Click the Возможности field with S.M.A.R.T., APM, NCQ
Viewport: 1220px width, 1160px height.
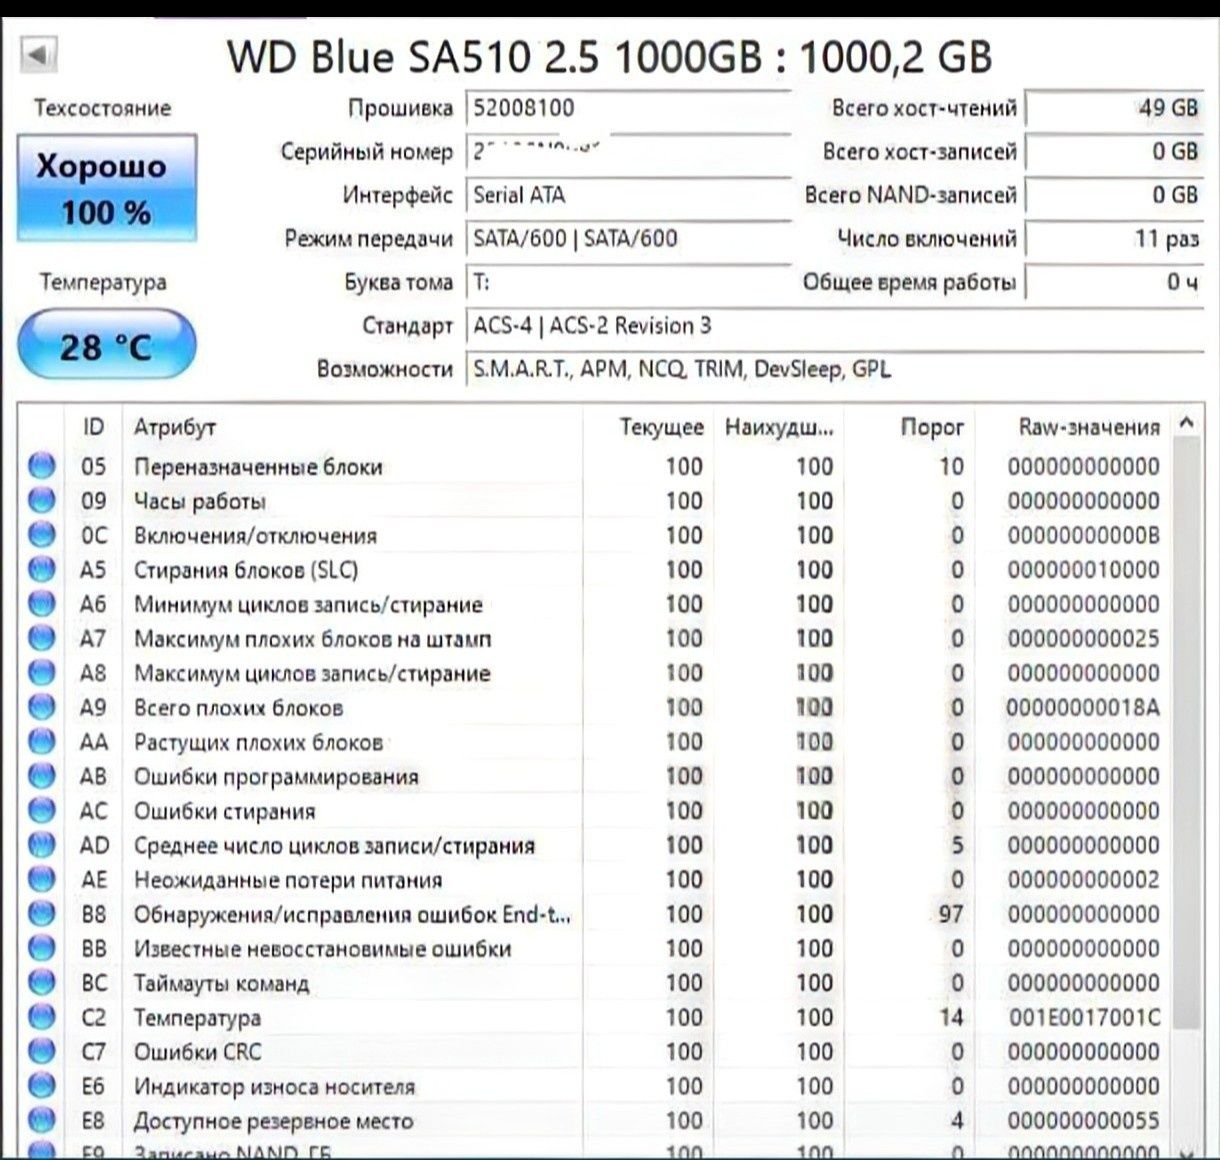point(834,369)
